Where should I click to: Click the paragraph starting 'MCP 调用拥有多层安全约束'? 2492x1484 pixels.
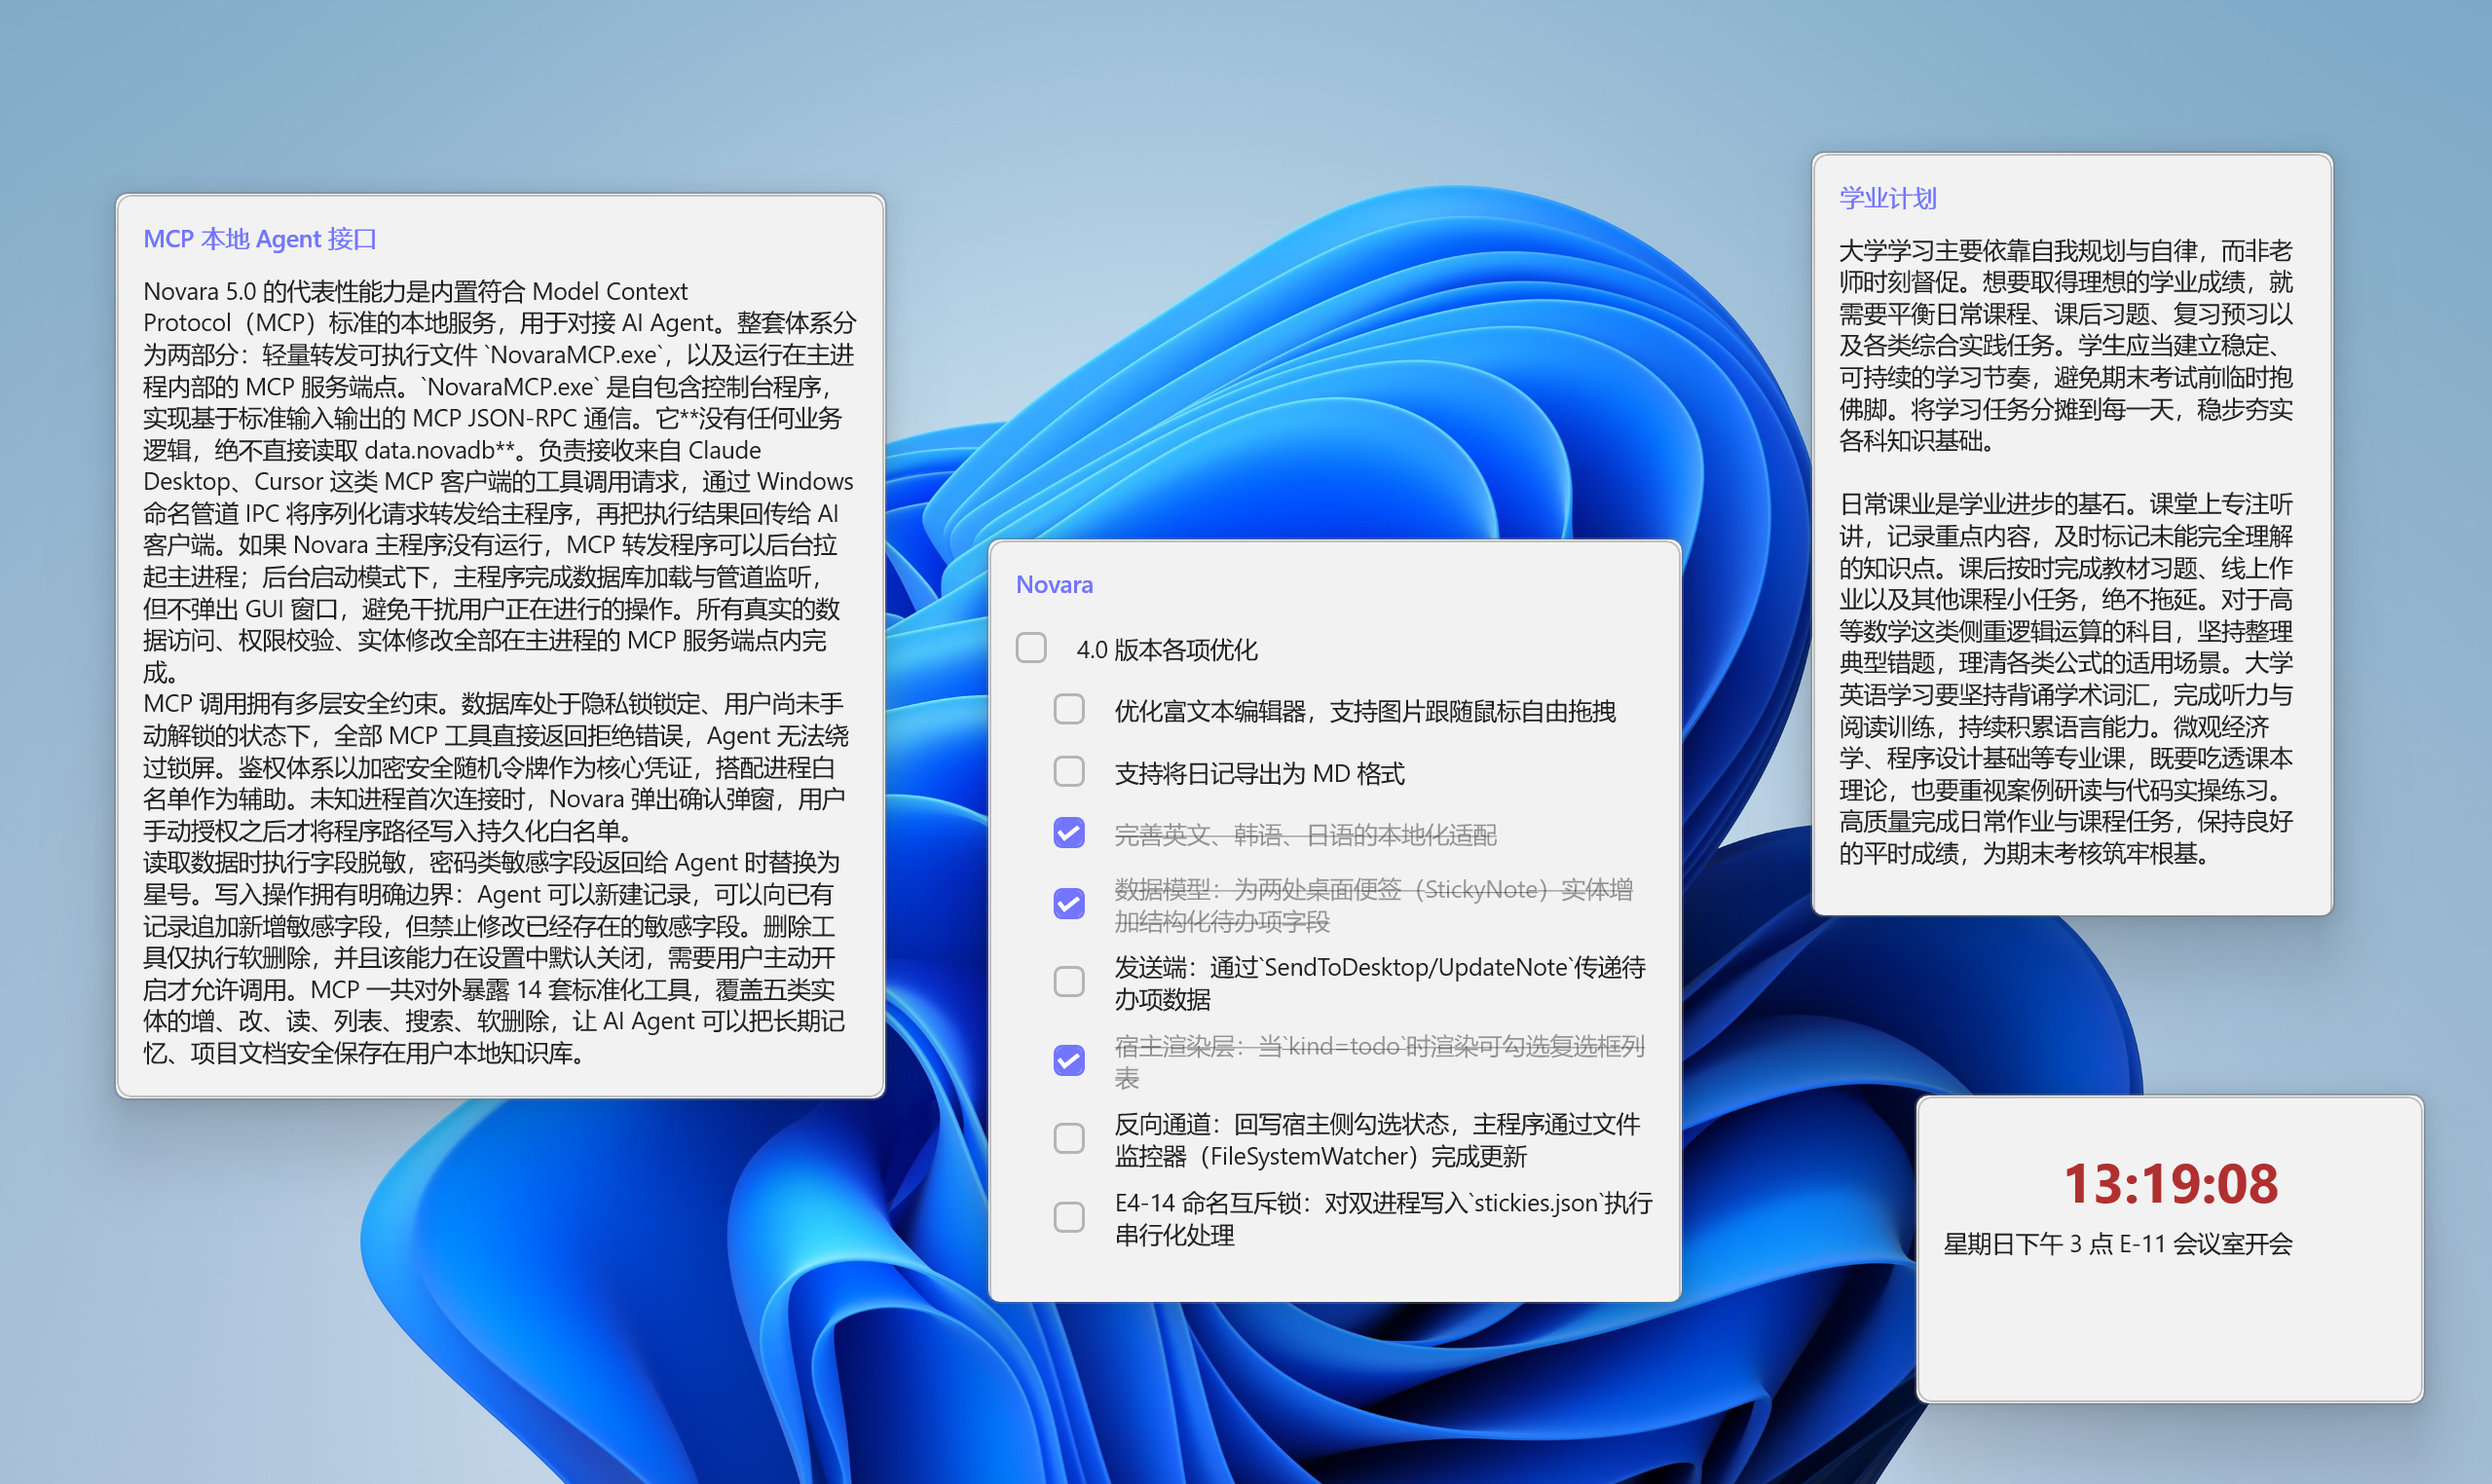pyautogui.click(x=496, y=767)
